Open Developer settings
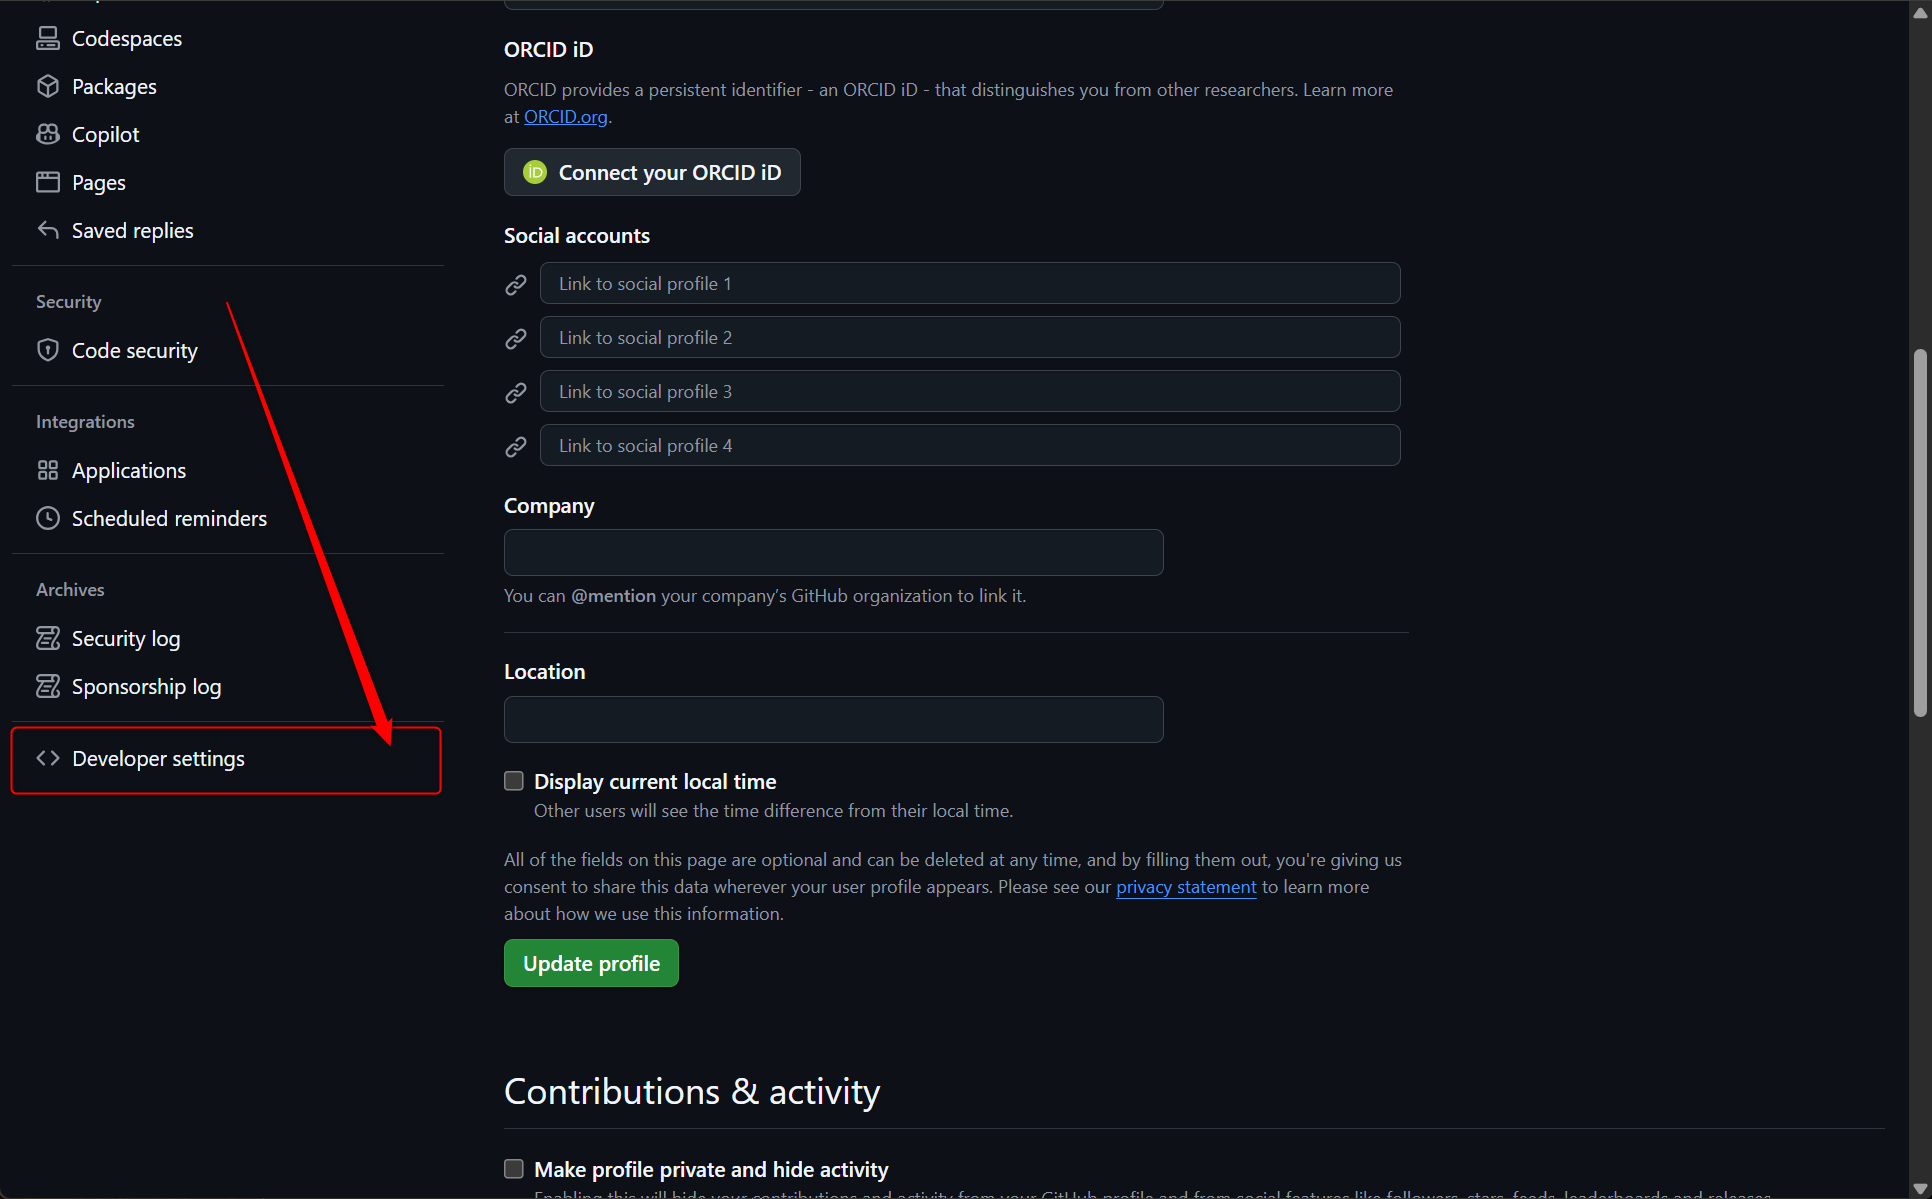1932x1199 pixels. (158, 758)
